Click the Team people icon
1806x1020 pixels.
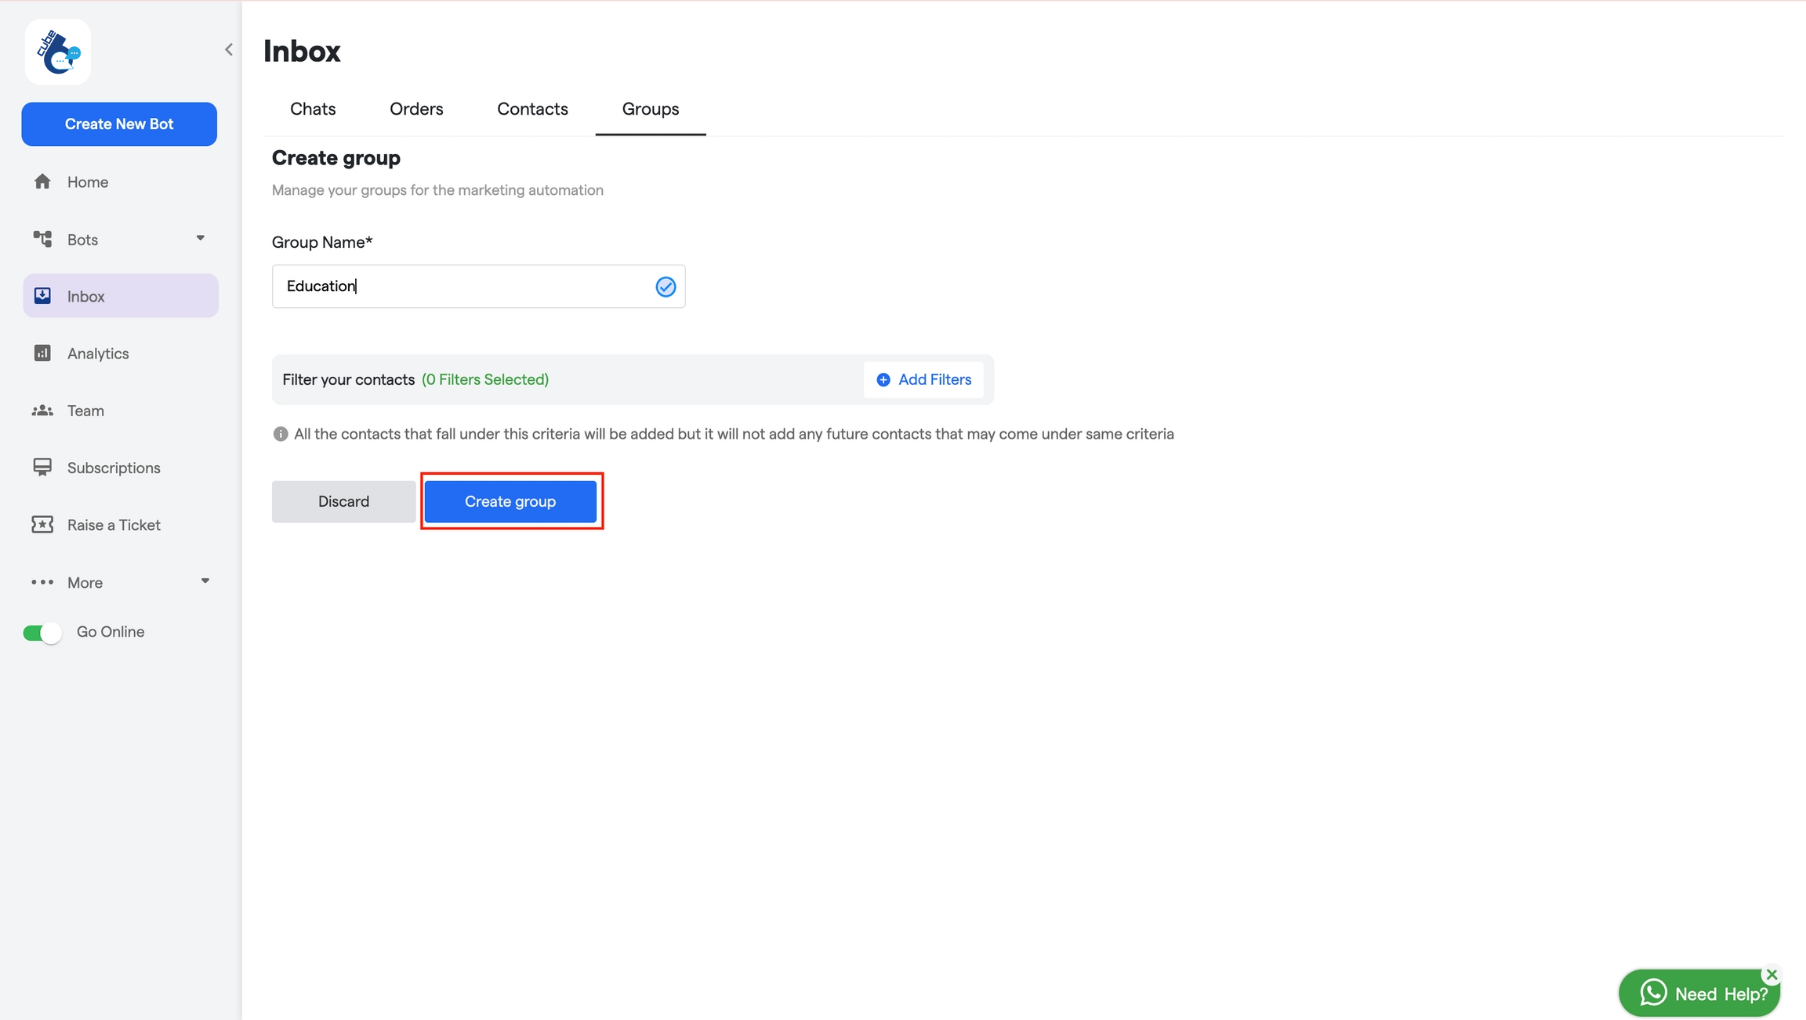[42, 410]
